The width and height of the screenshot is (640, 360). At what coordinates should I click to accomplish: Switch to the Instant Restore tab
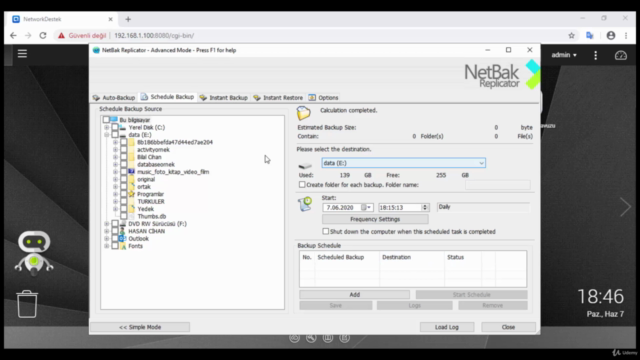pyautogui.click(x=278, y=98)
